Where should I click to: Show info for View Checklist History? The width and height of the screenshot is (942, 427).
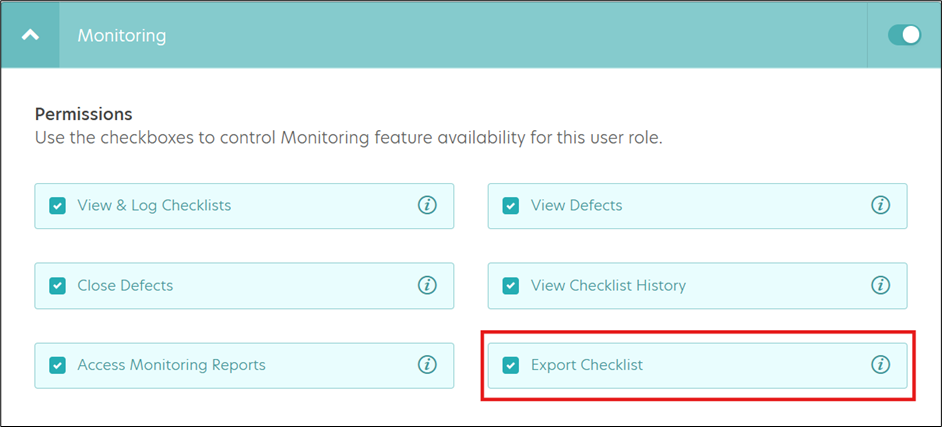click(880, 285)
